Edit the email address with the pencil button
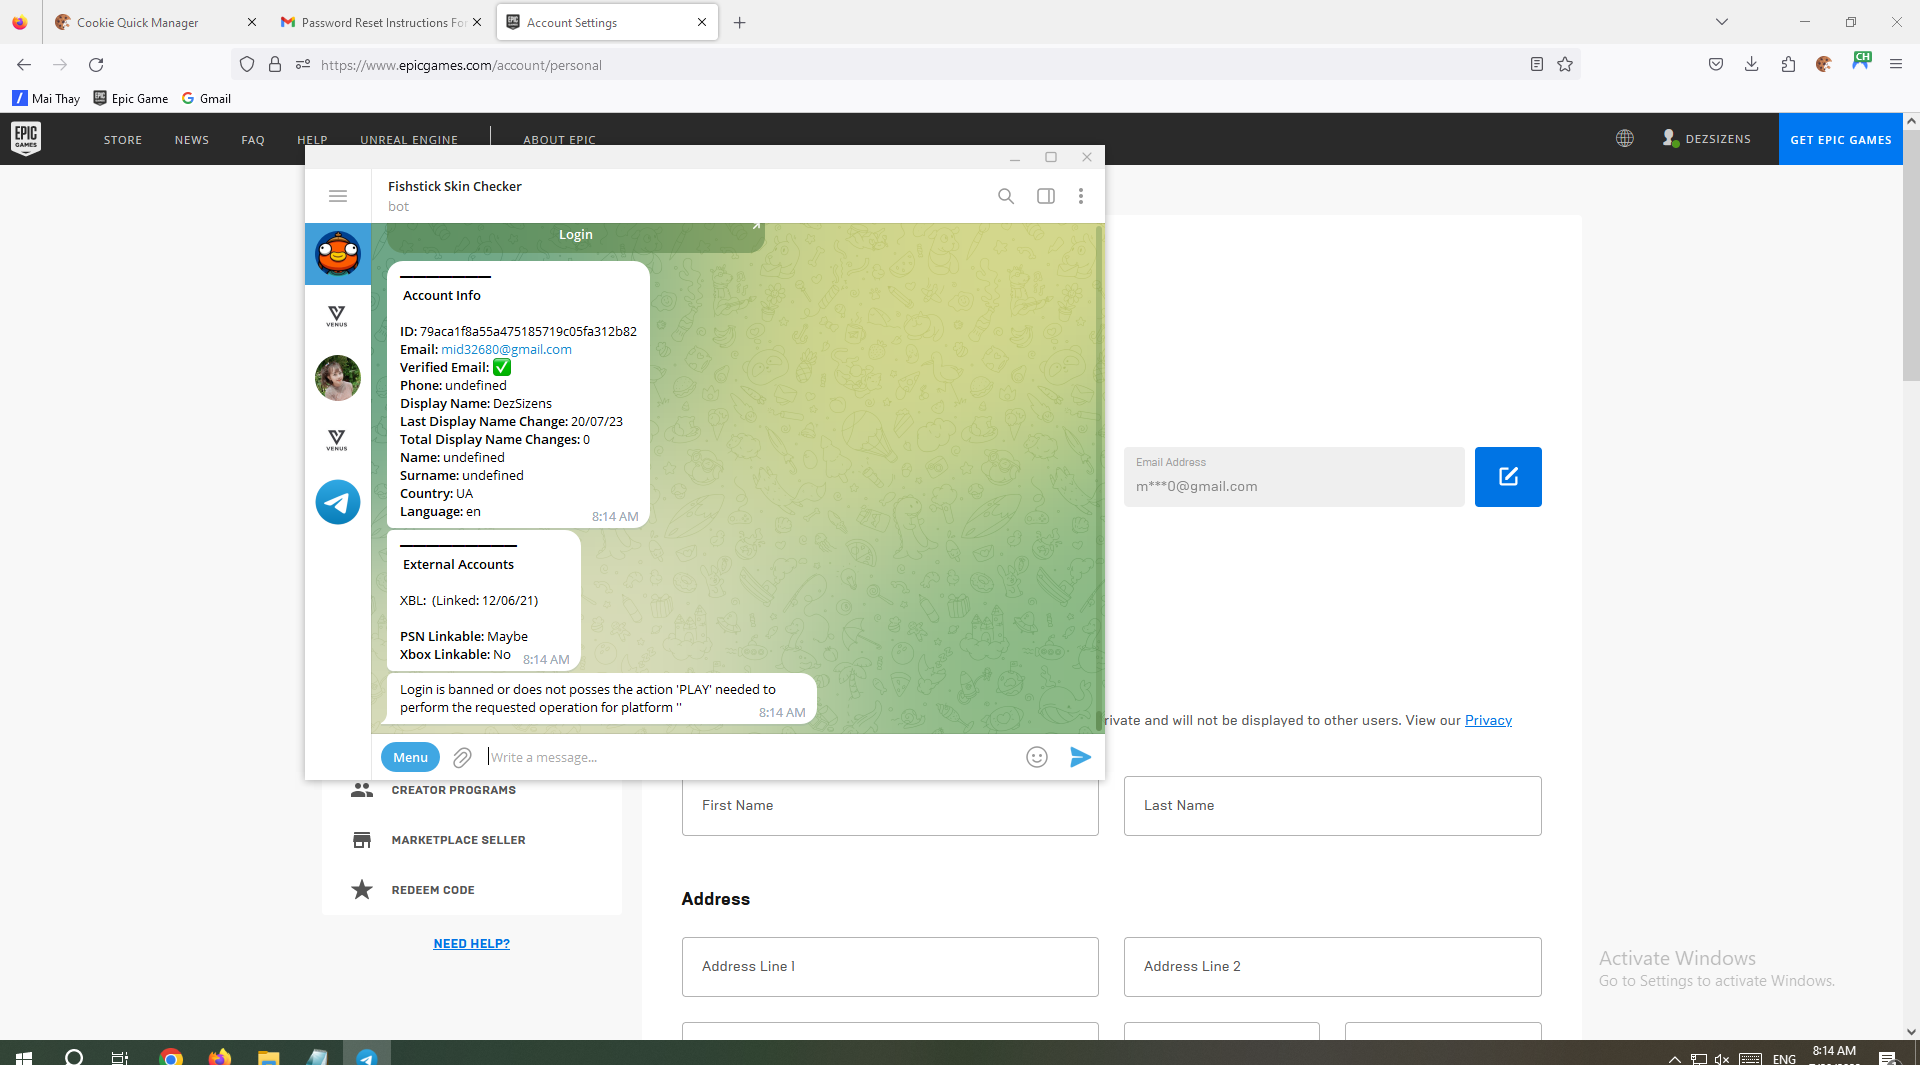Screen dimensions: 1920x1065 pos(1508,477)
